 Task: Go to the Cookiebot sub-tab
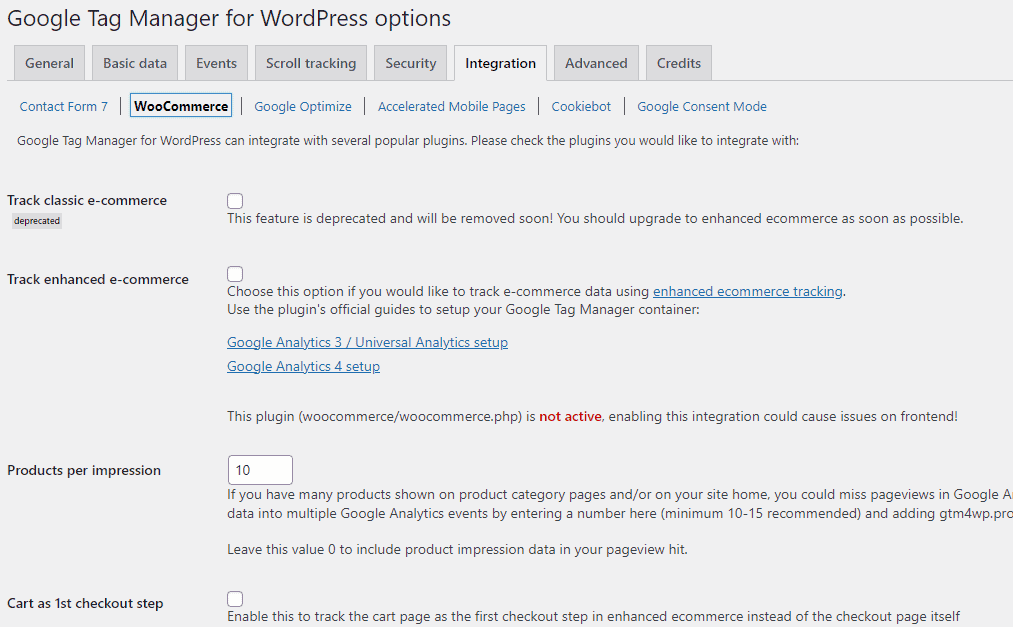[581, 106]
